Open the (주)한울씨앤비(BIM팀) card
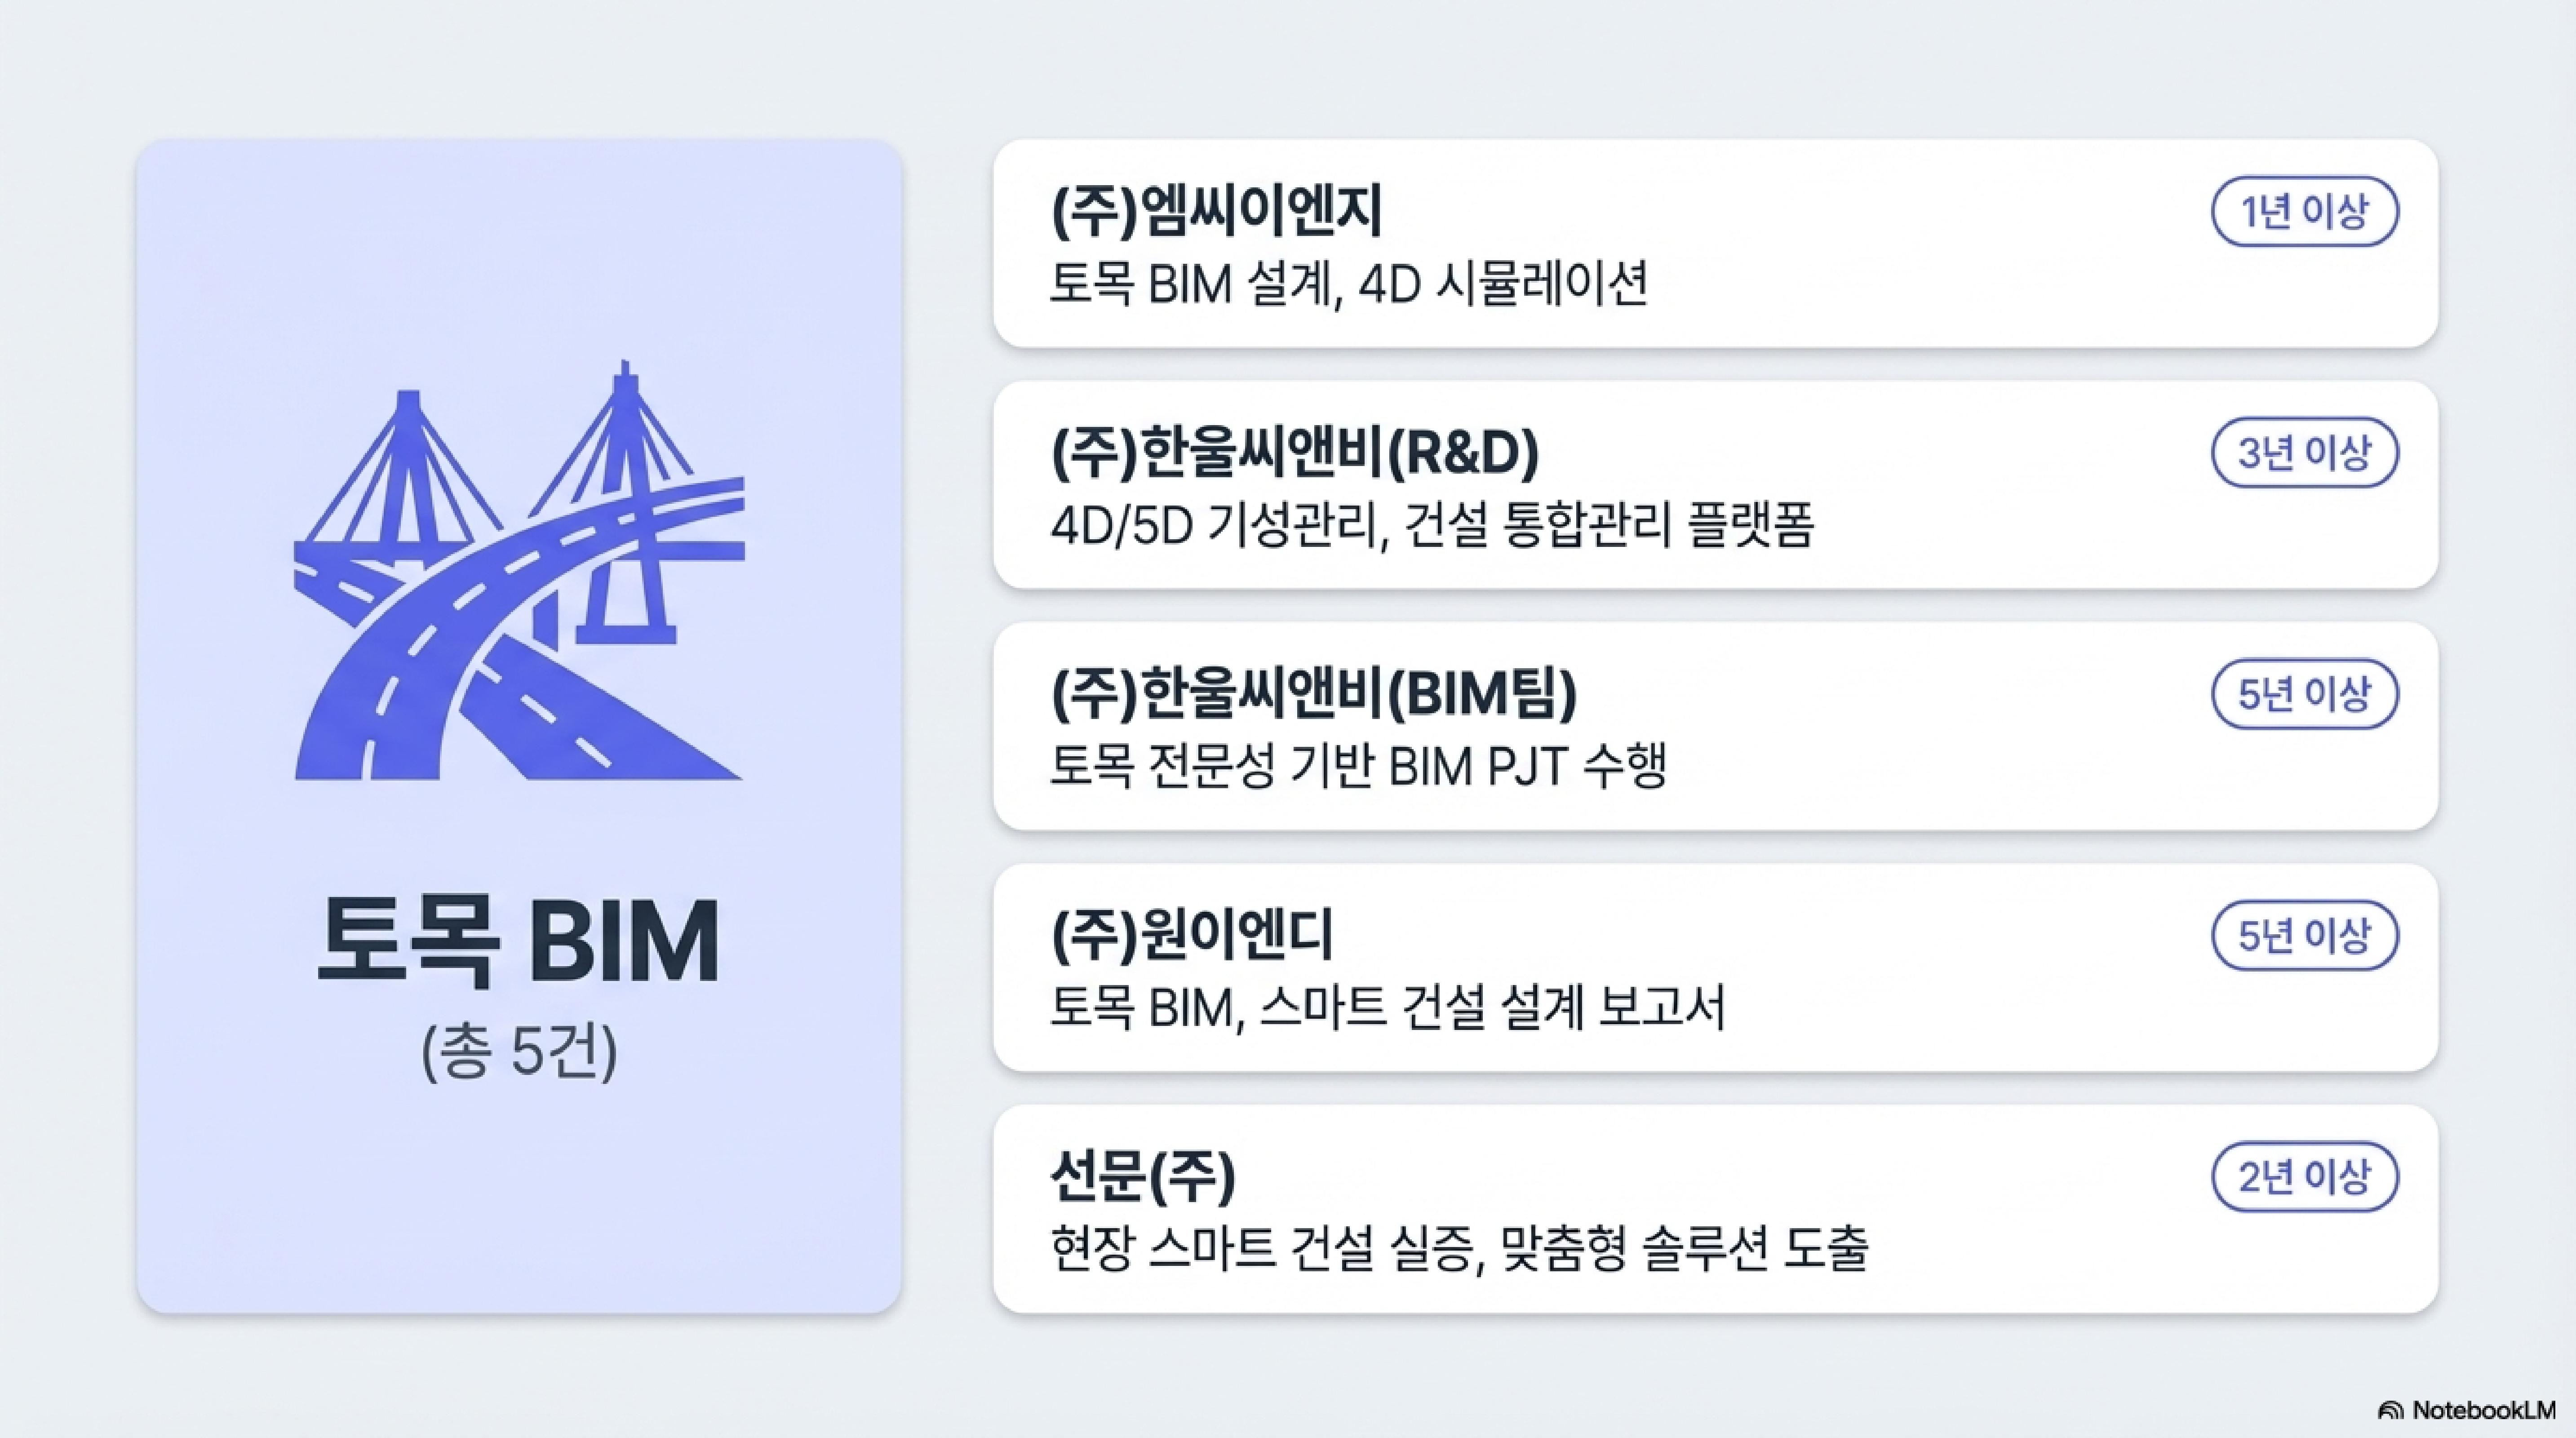The width and height of the screenshot is (2576, 1438). tap(1715, 726)
